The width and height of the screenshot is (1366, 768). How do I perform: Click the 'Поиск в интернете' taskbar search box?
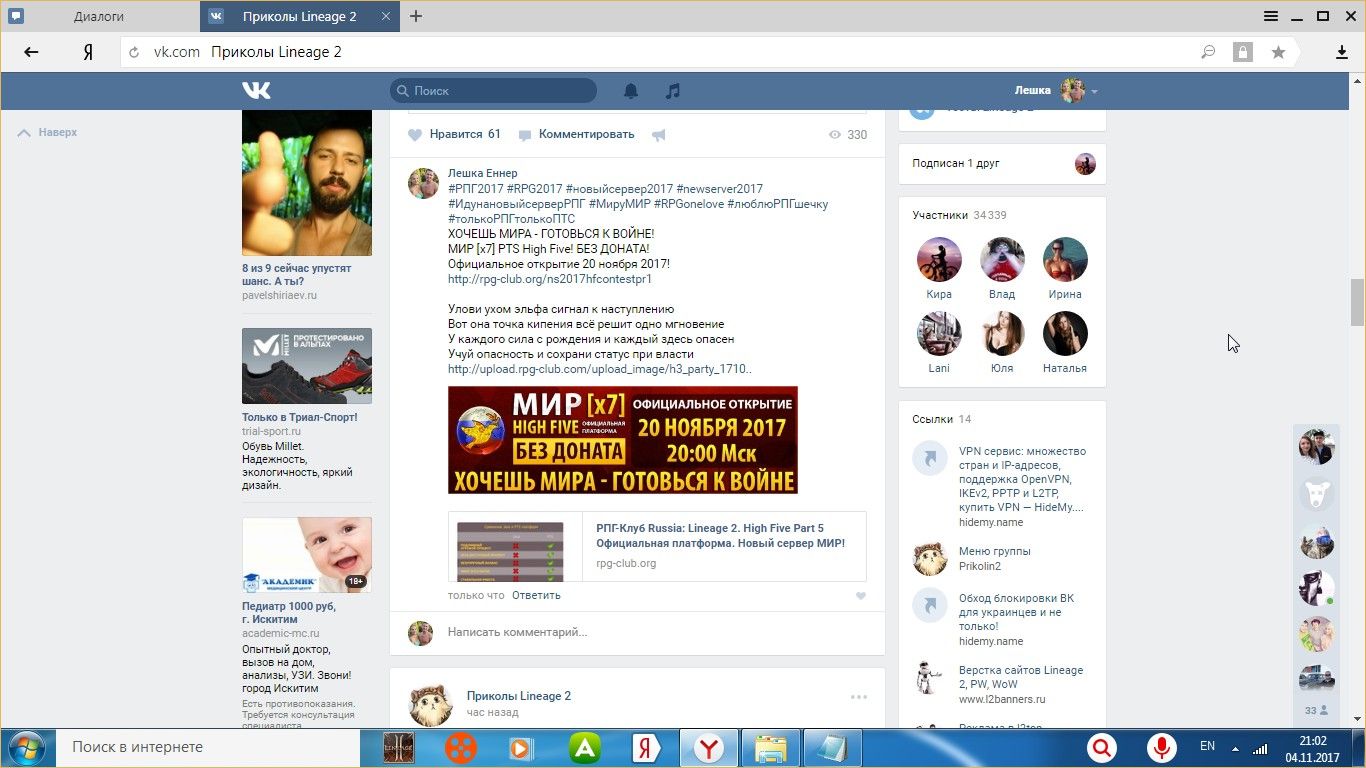click(210, 747)
